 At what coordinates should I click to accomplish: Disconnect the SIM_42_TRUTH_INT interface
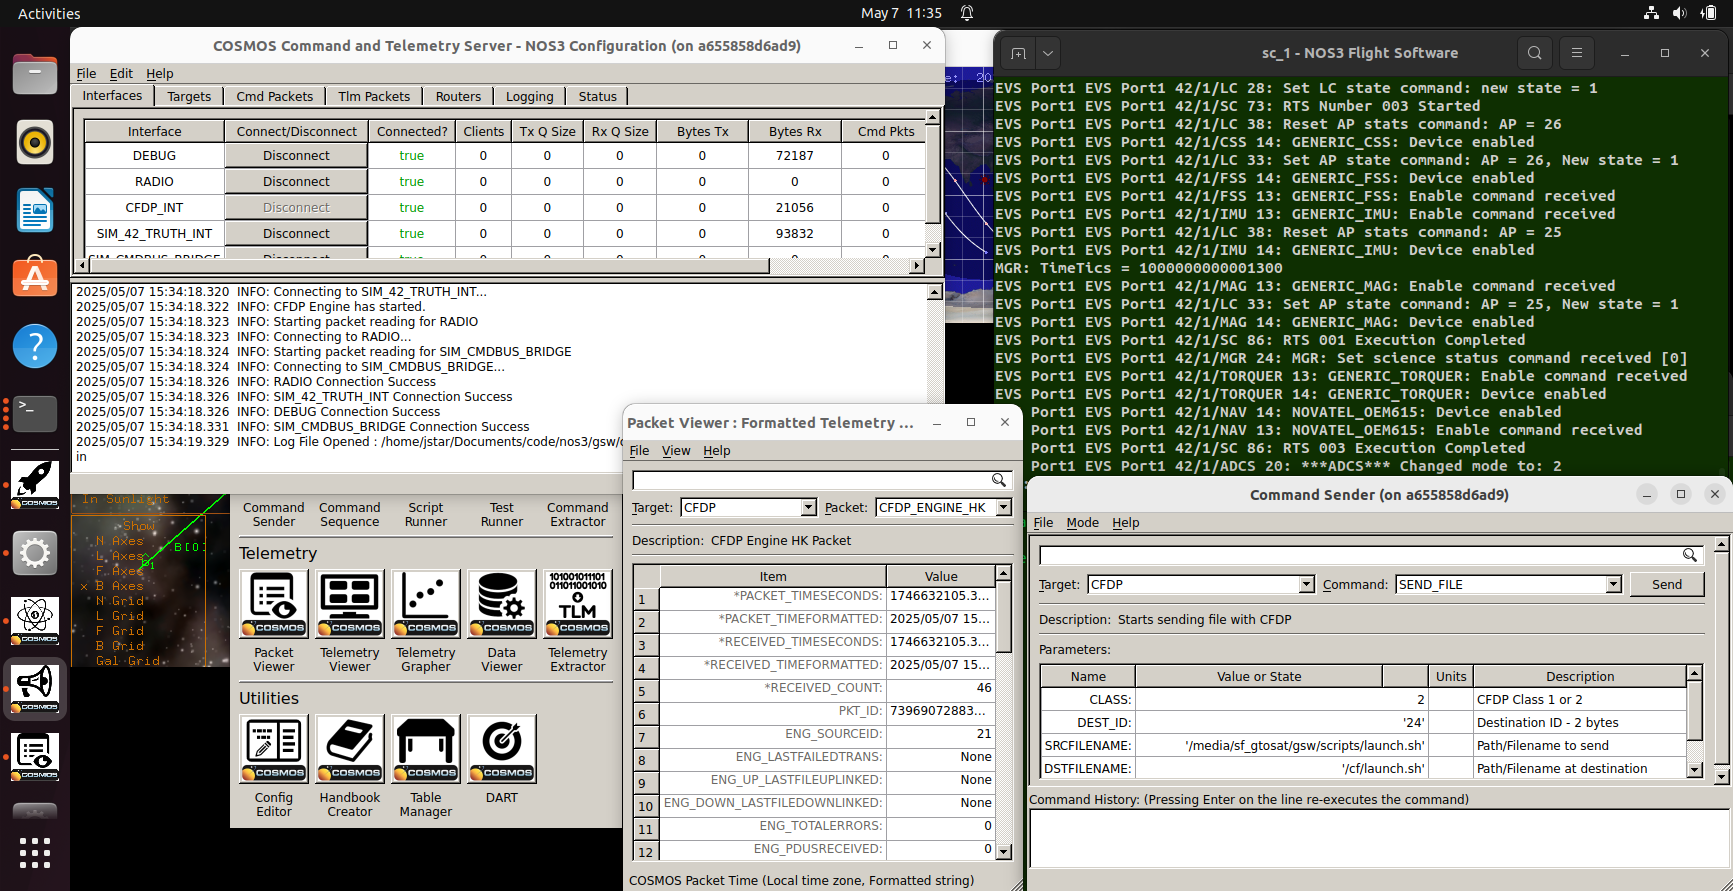(296, 234)
